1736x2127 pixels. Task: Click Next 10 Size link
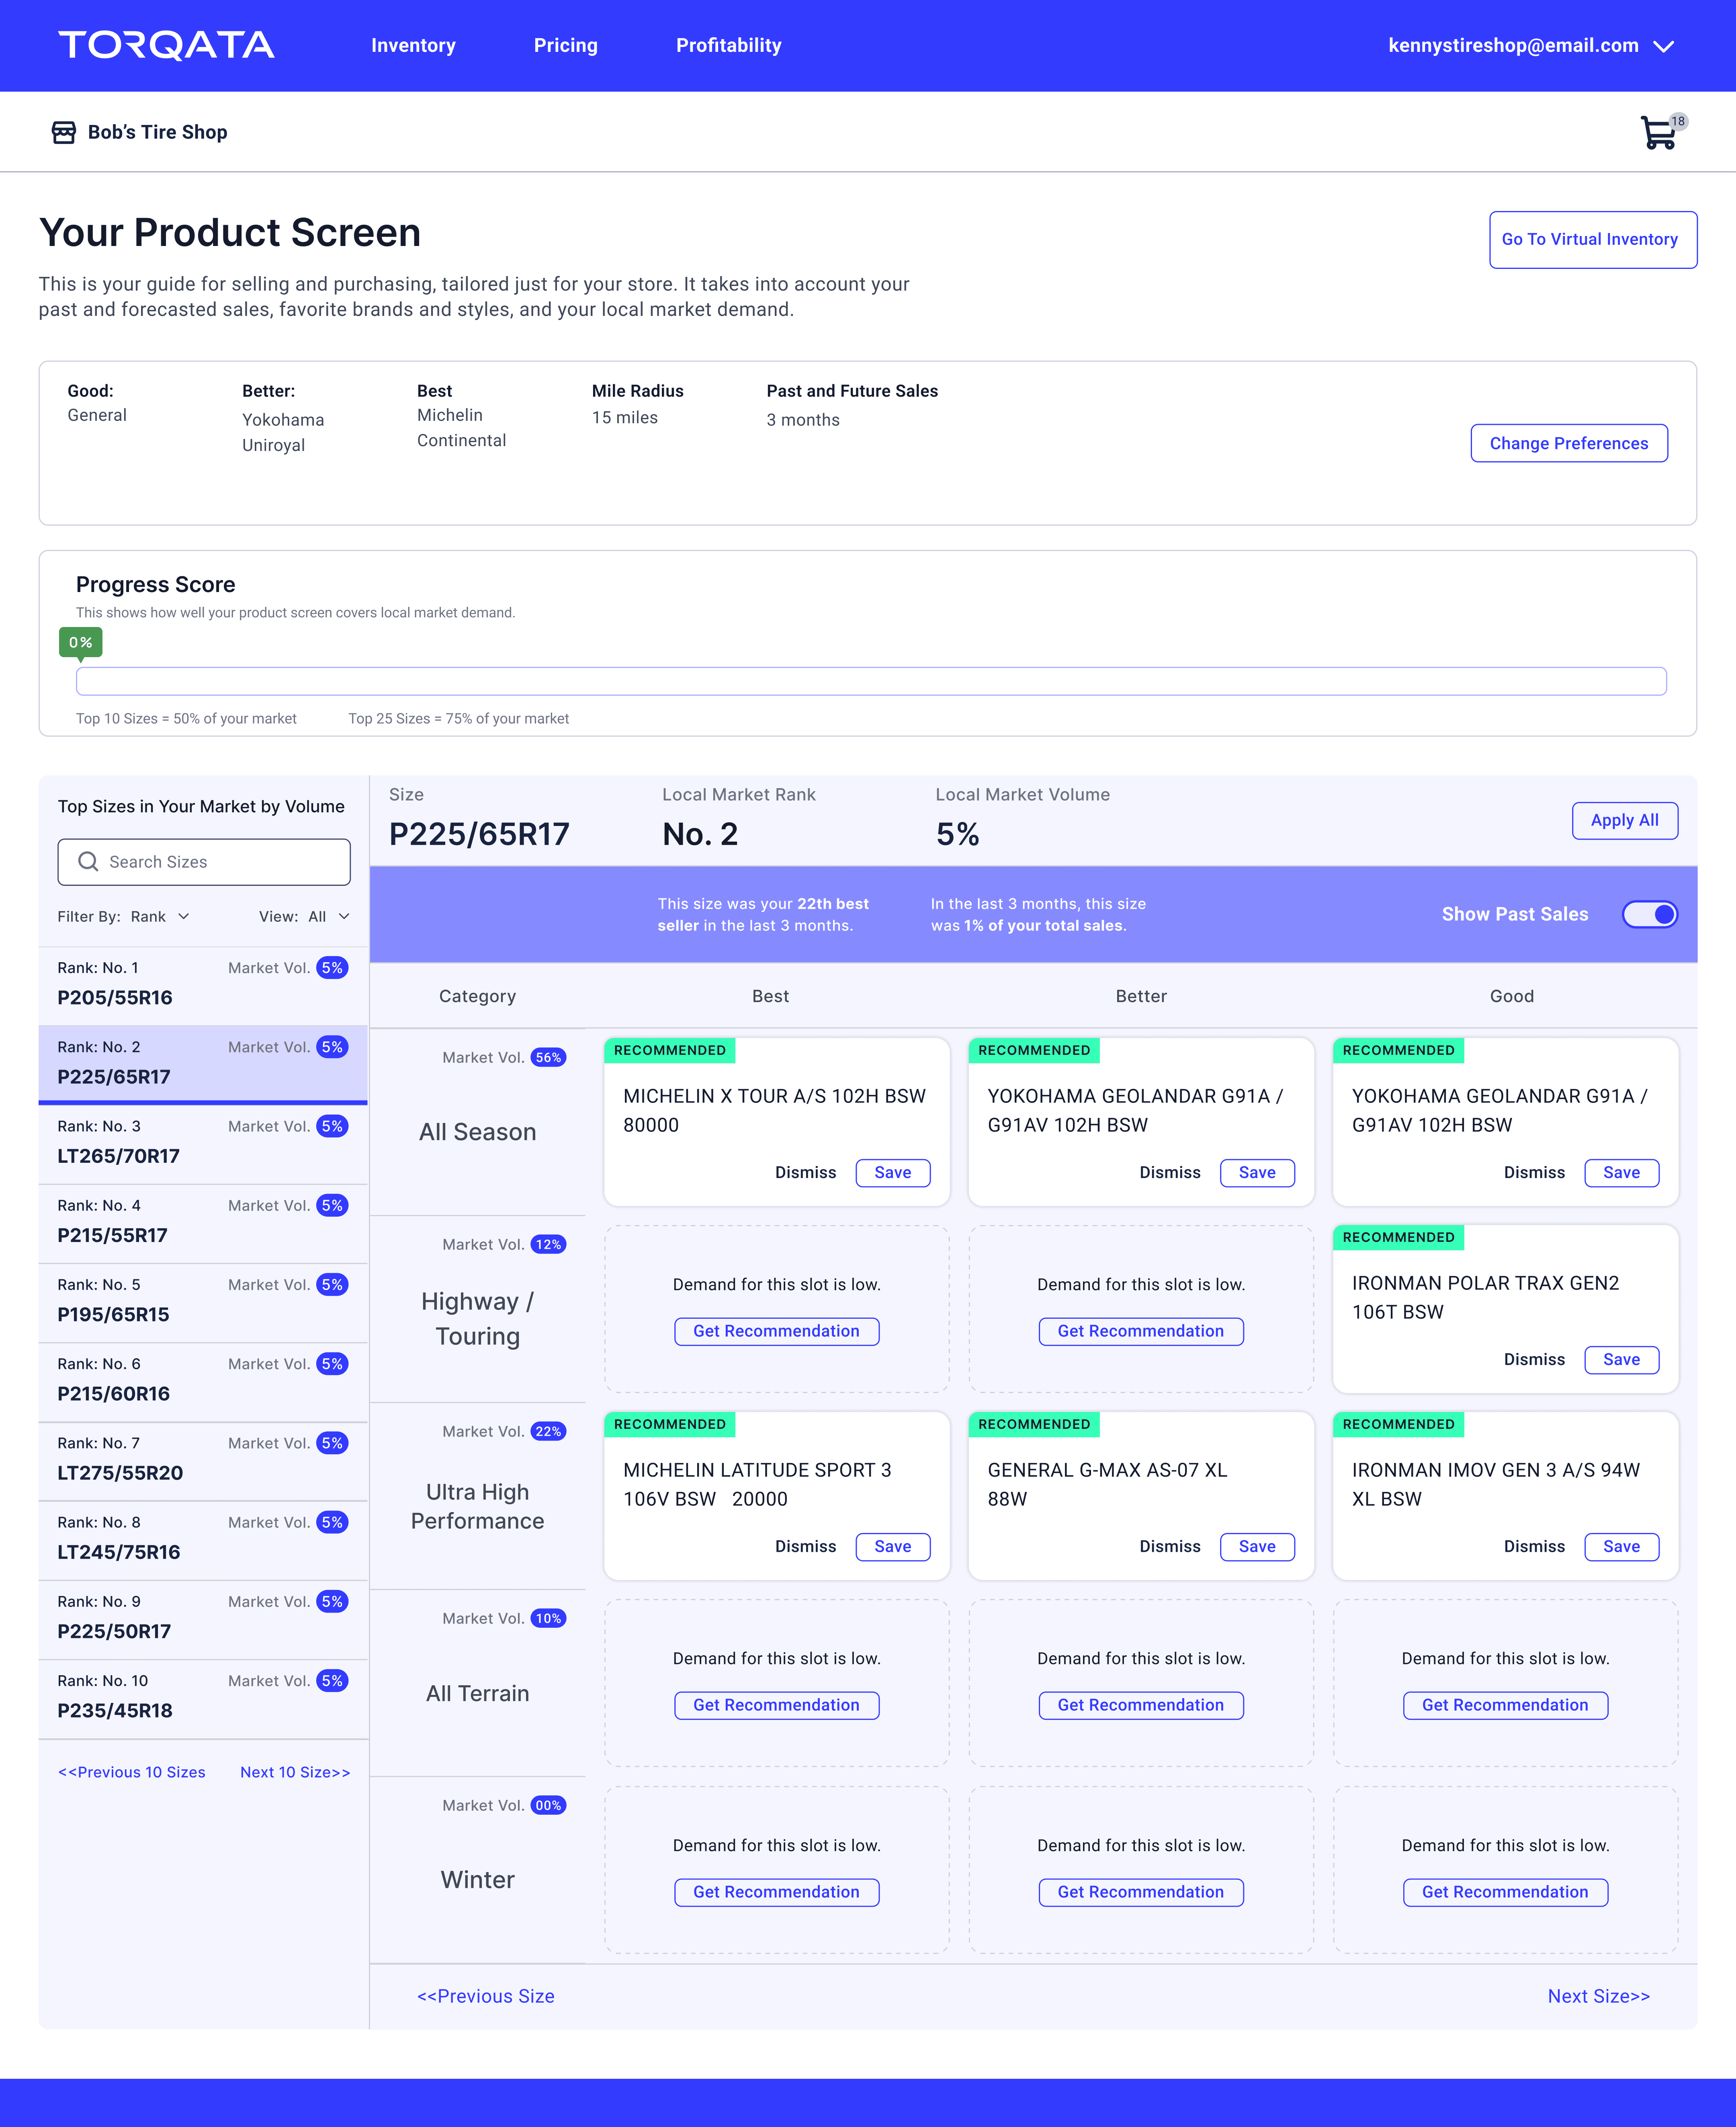pos(295,1772)
